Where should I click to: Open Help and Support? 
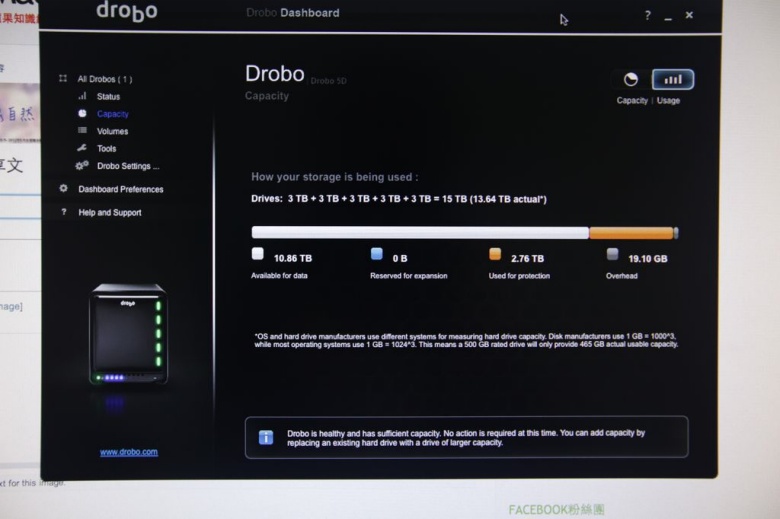coord(109,212)
